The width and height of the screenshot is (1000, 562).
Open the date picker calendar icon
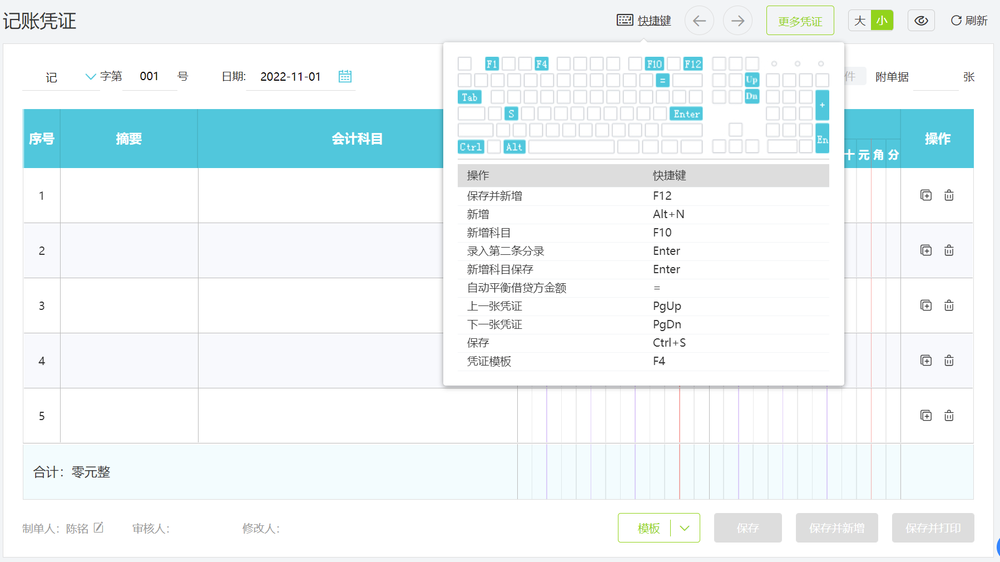pyautogui.click(x=345, y=76)
